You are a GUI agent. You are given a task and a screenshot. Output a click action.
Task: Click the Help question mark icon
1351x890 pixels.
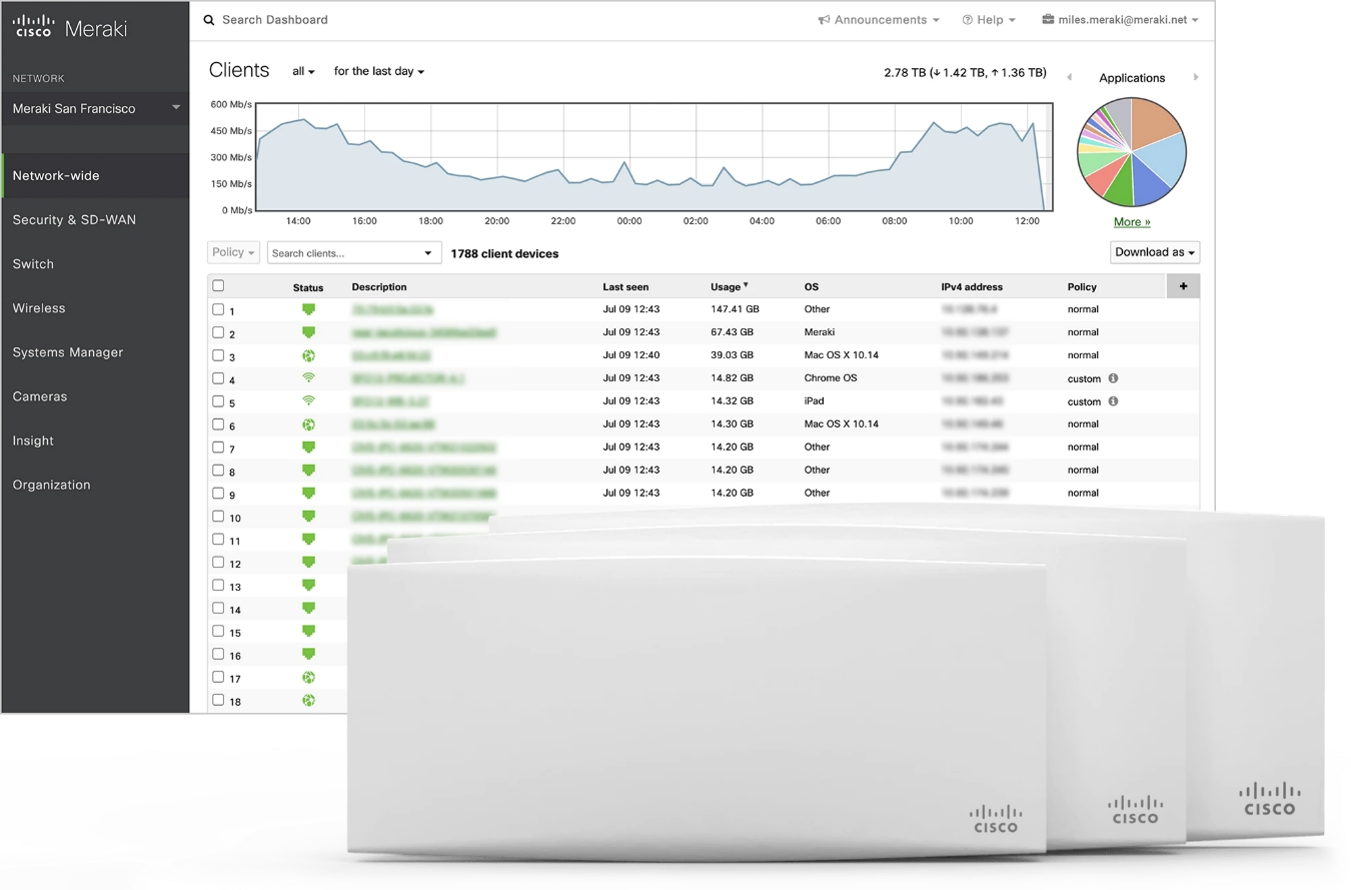click(x=967, y=20)
